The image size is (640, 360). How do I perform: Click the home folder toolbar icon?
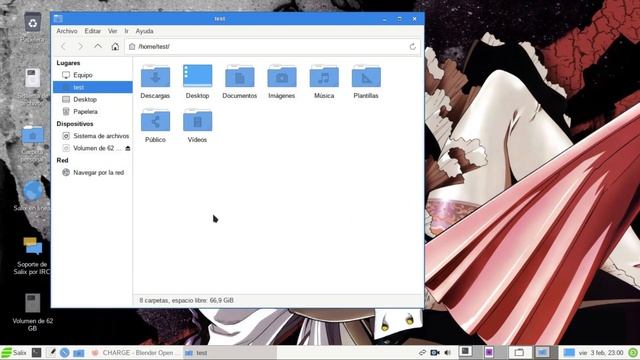click(115, 47)
